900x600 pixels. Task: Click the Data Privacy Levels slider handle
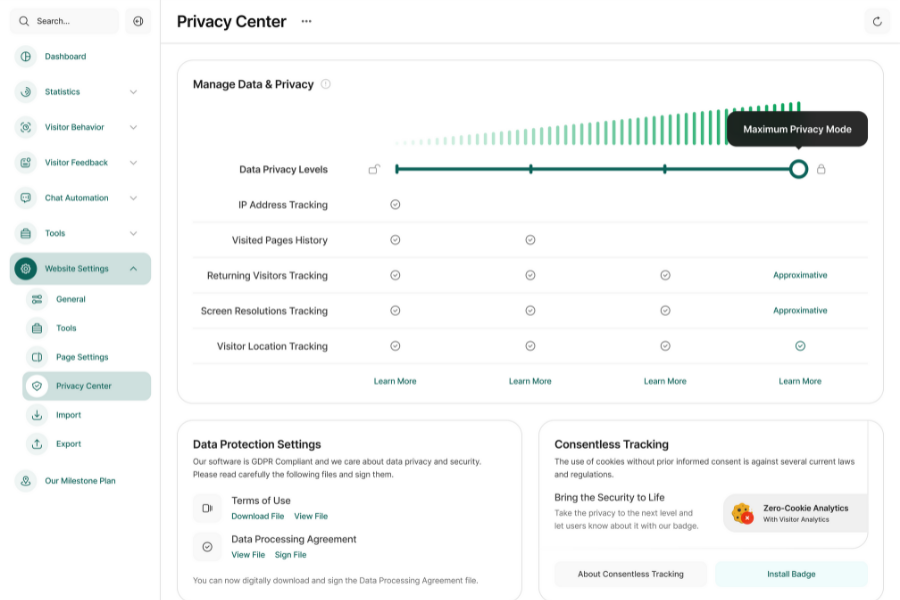pos(798,169)
